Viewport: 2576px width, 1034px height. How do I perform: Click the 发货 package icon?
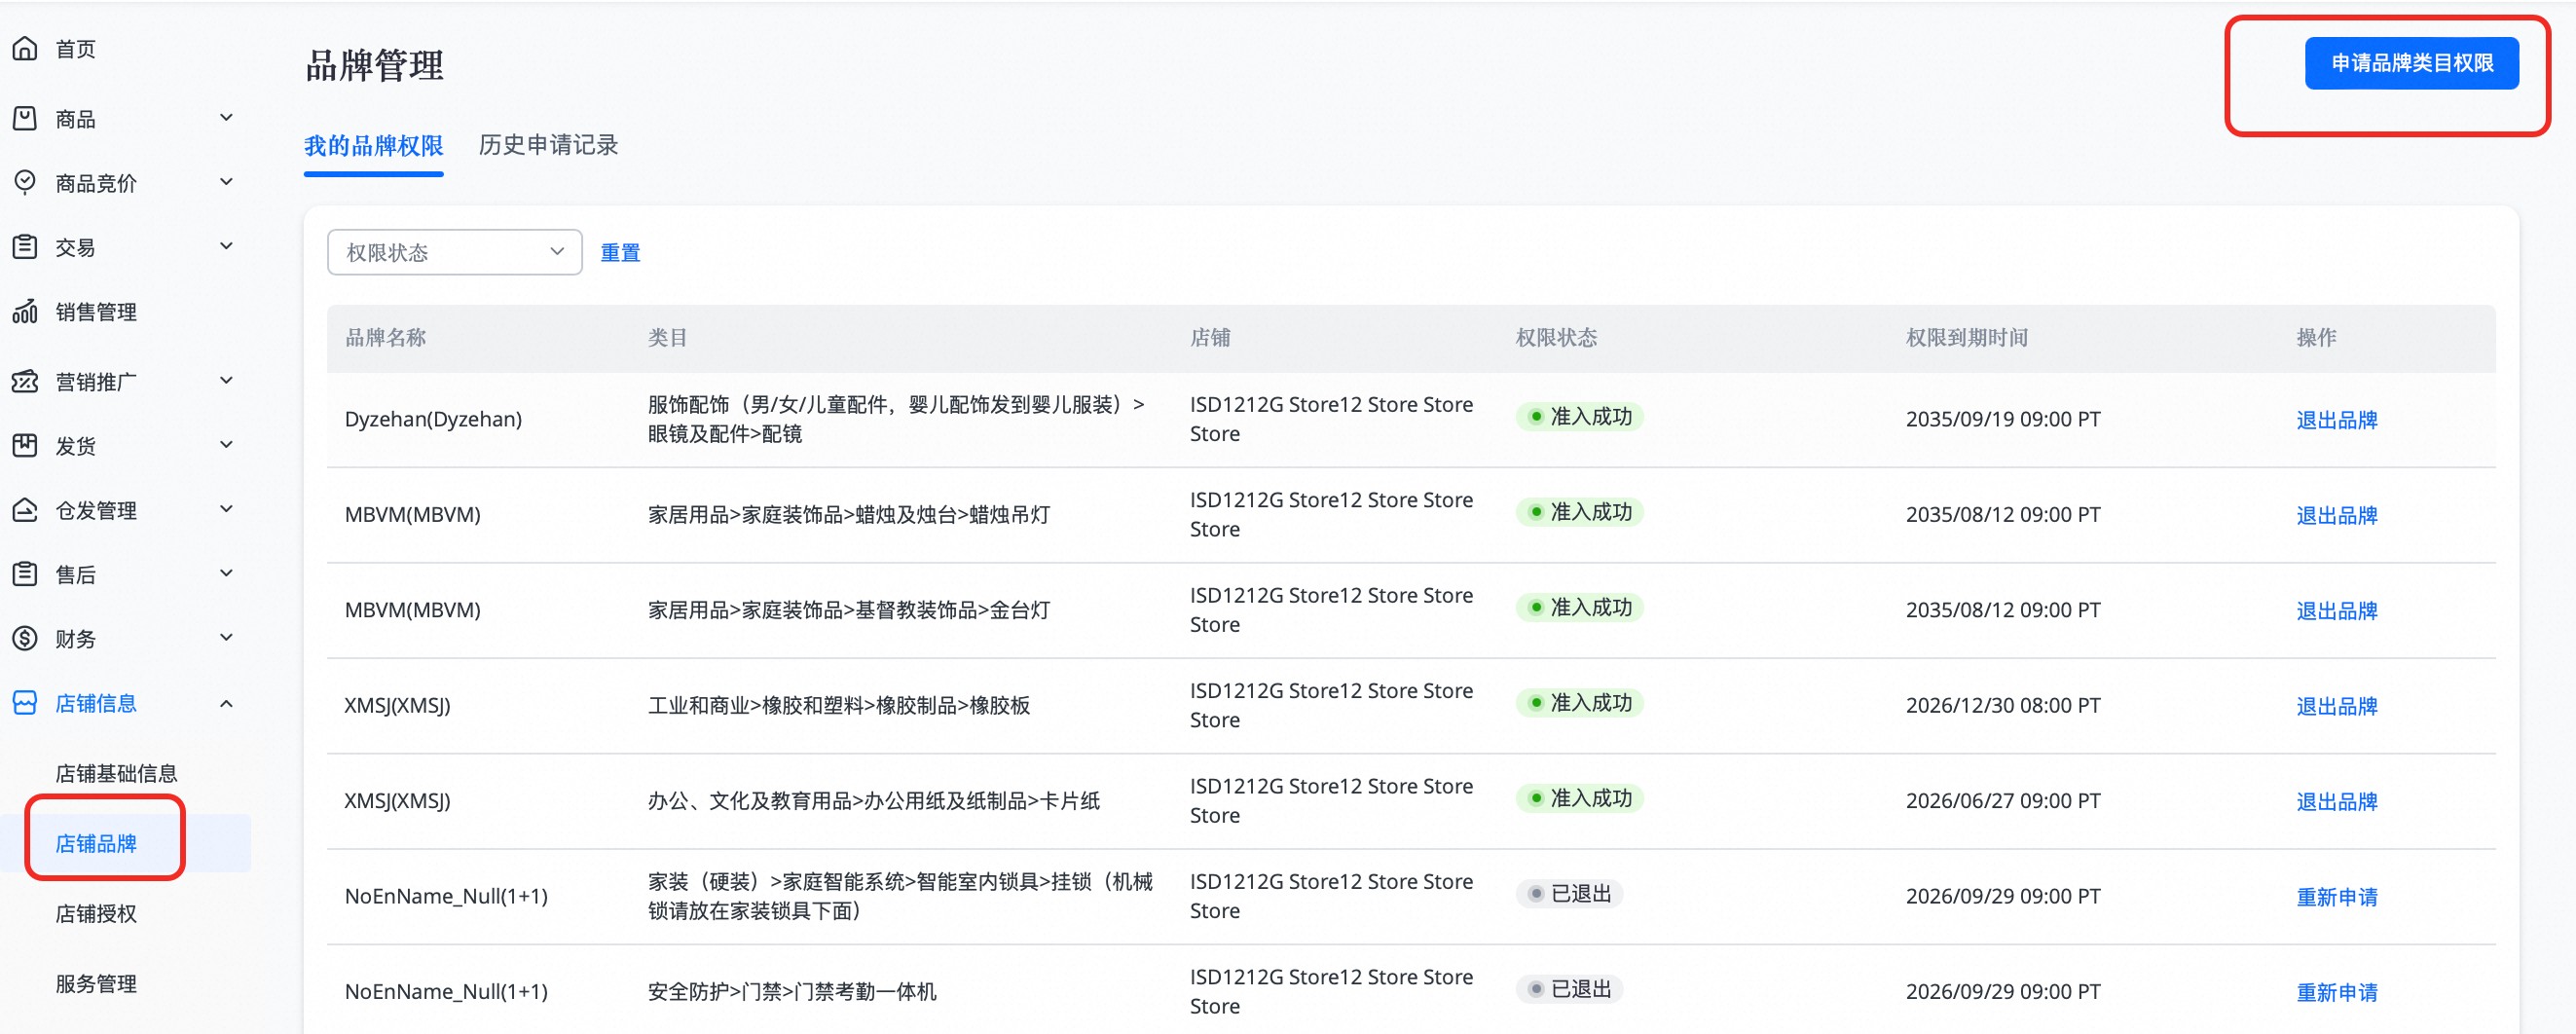(x=25, y=446)
